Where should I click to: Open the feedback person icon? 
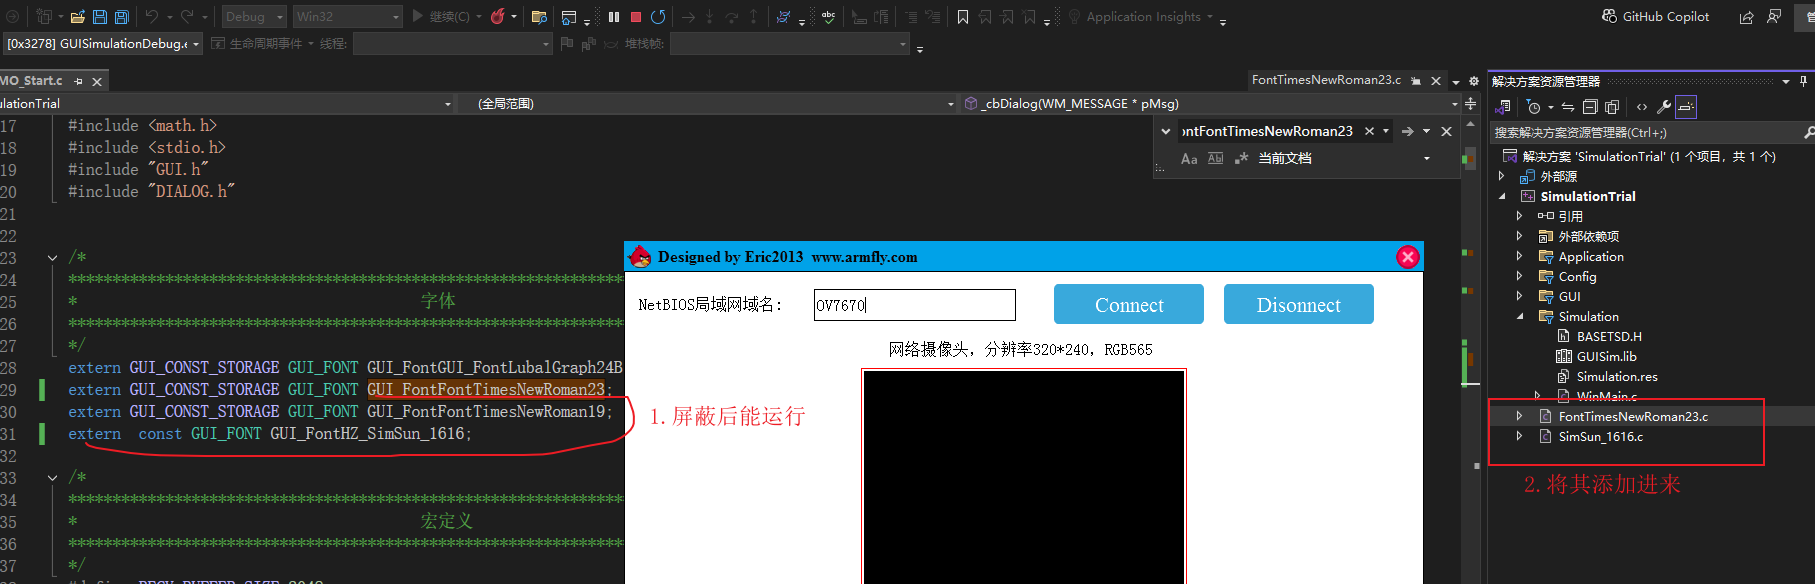(x=1774, y=17)
